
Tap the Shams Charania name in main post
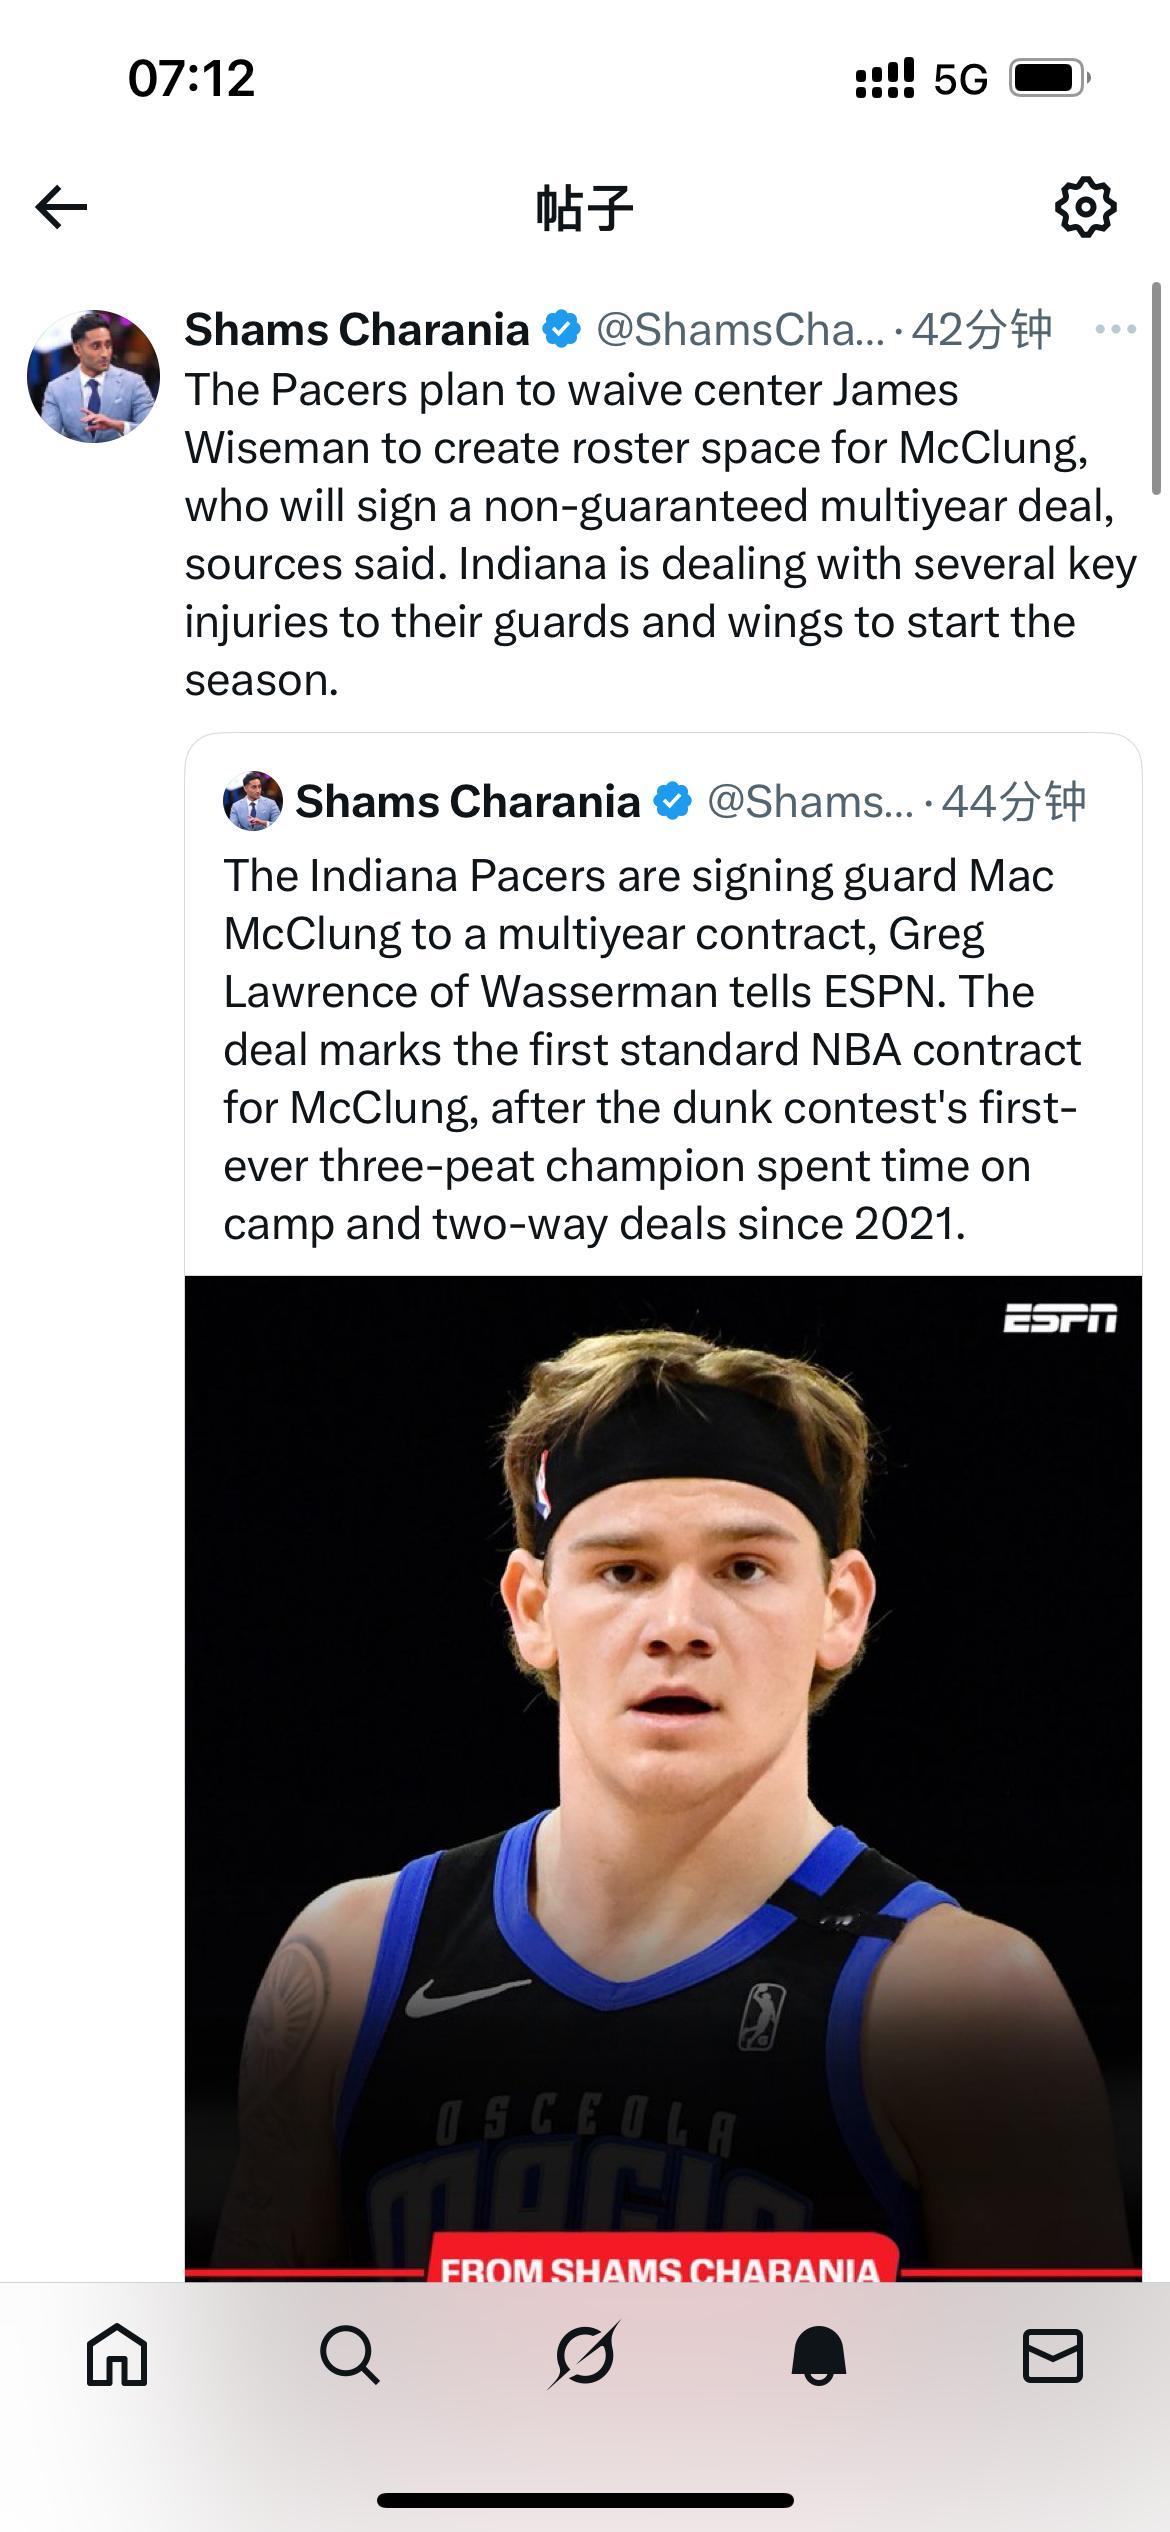tap(357, 329)
